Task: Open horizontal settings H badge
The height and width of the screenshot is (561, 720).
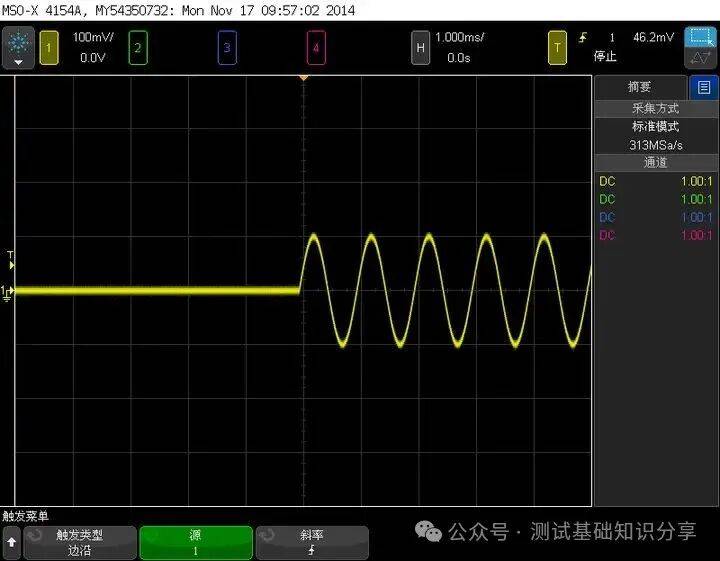Action: (x=420, y=47)
